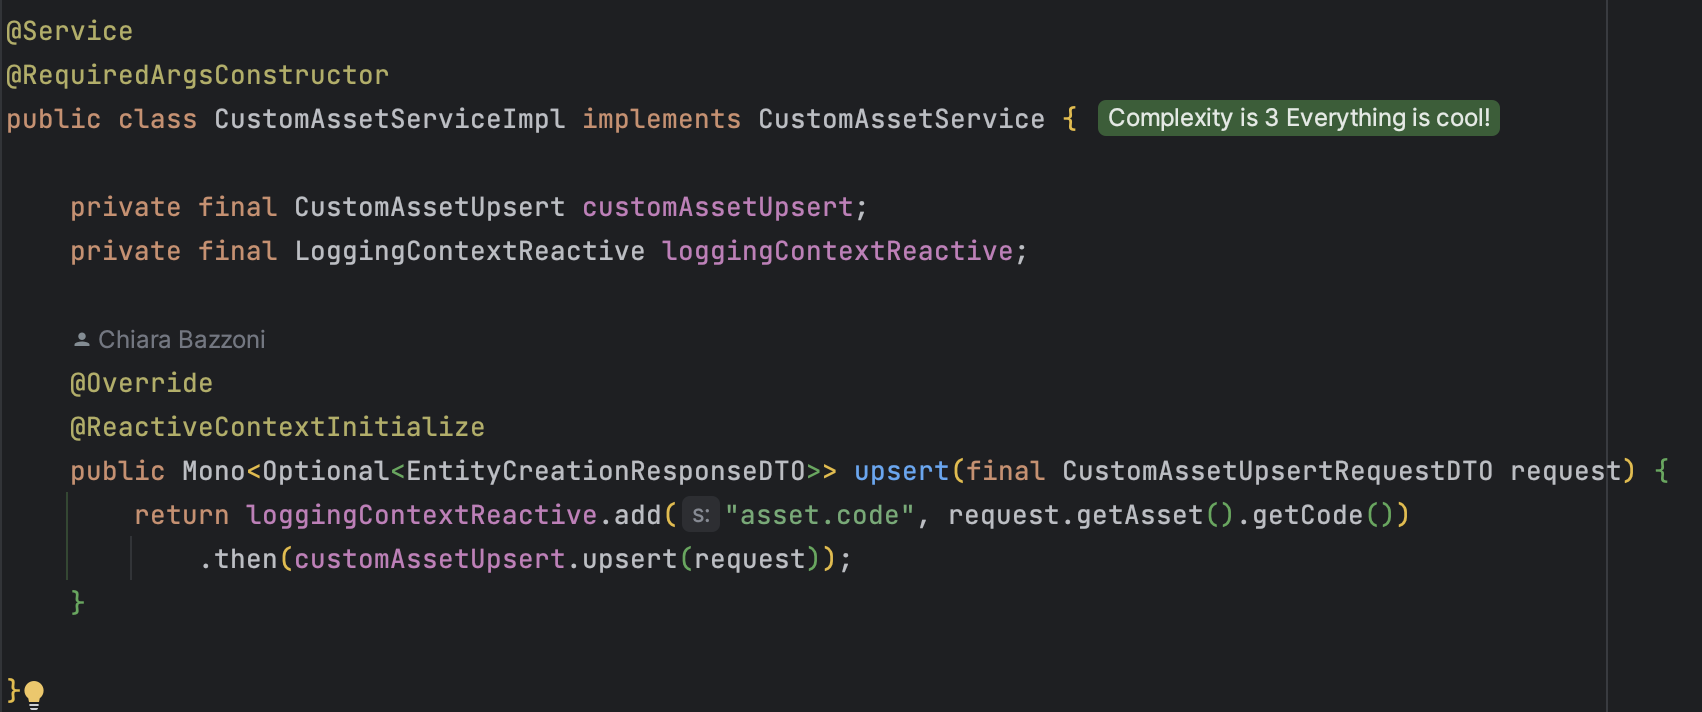The width and height of the screenshot is (1702, 712).
Task: Click the add method call on loggingContextReactive
Action: coord(638,515)
